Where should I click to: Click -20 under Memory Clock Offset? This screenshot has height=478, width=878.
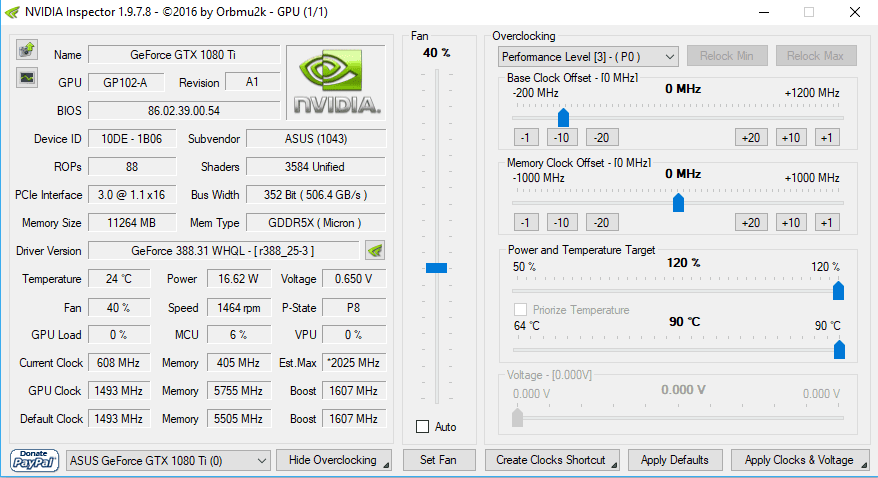602,222
